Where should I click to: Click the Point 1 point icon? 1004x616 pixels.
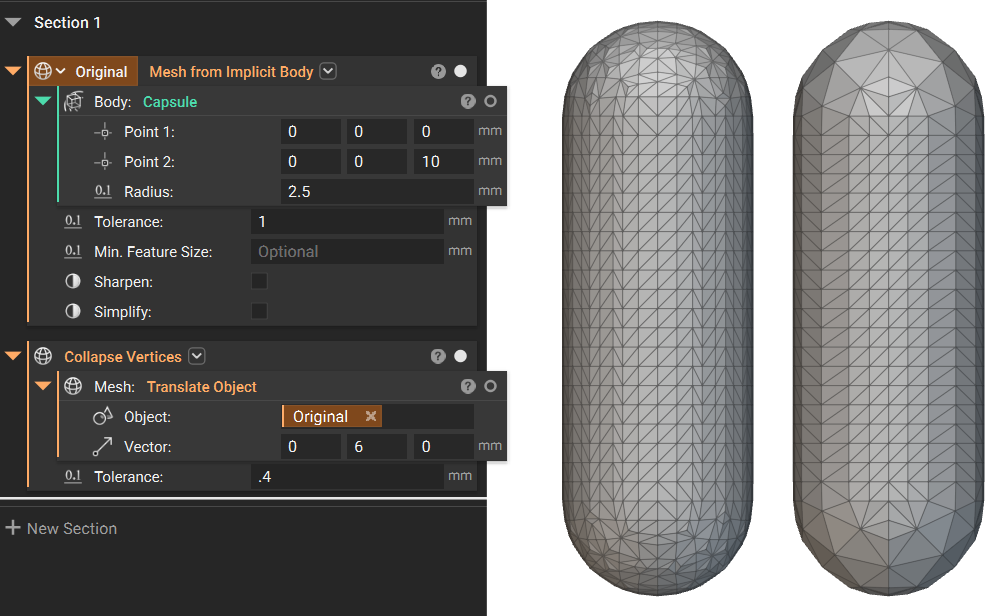point(103,133)
